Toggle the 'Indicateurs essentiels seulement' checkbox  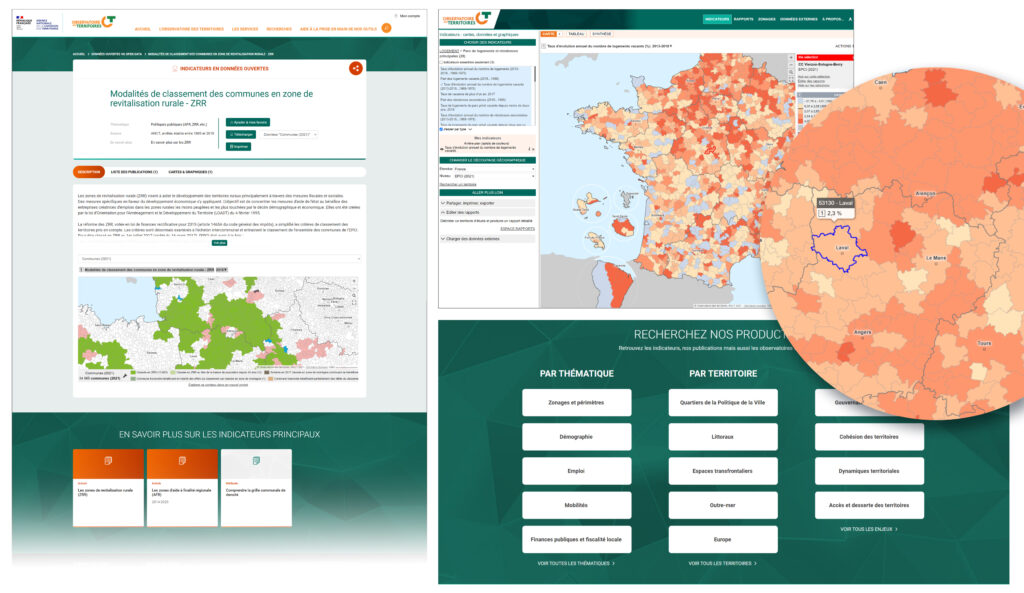pos(442,61)
